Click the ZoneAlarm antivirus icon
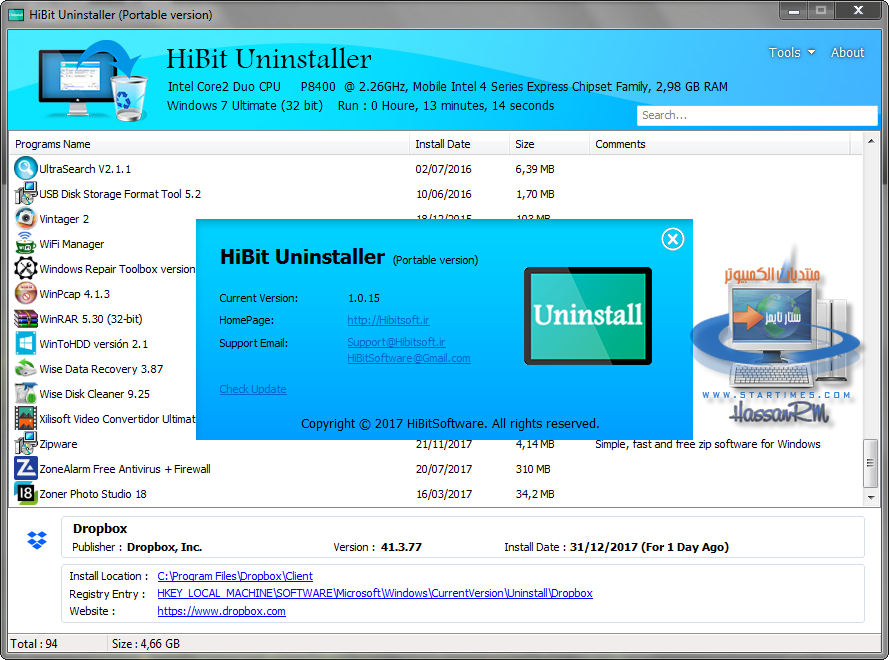 25,468
